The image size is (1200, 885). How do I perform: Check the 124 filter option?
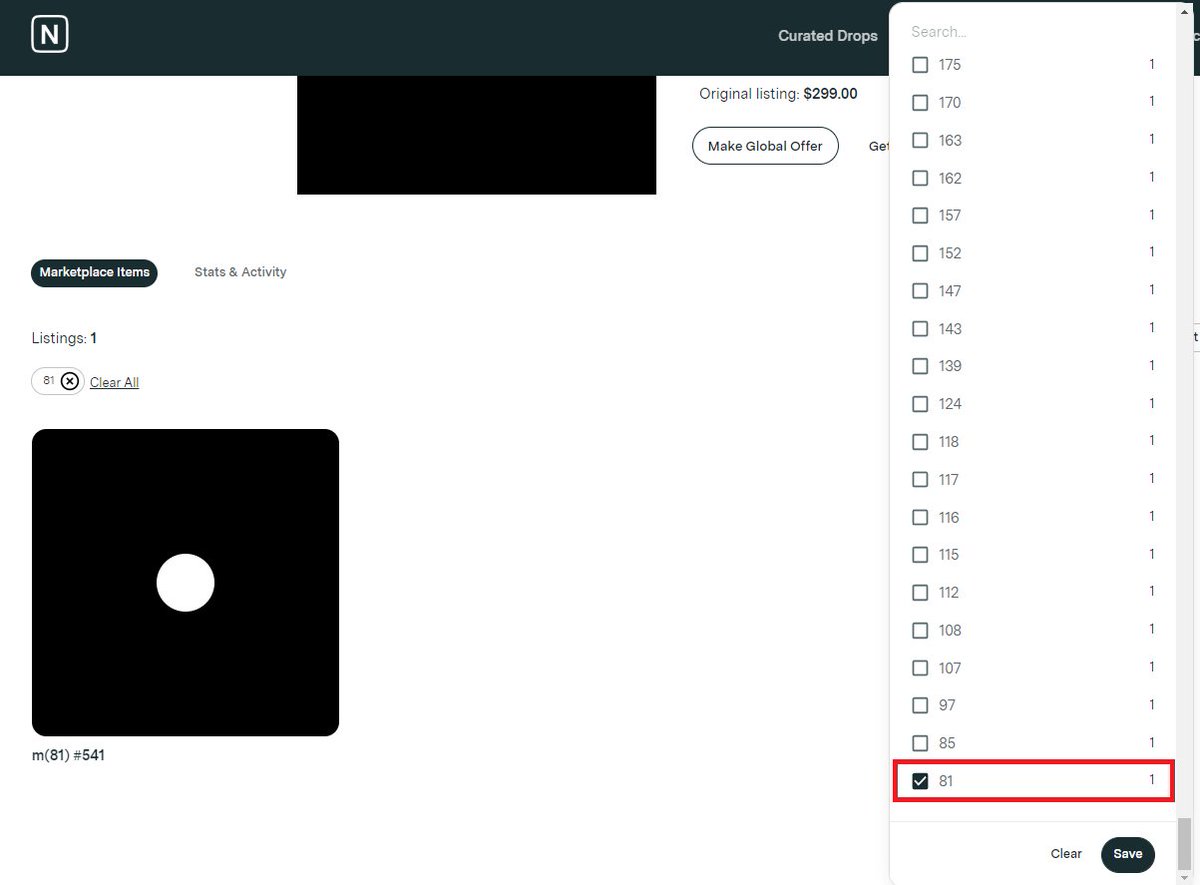[x=920, y=404]
